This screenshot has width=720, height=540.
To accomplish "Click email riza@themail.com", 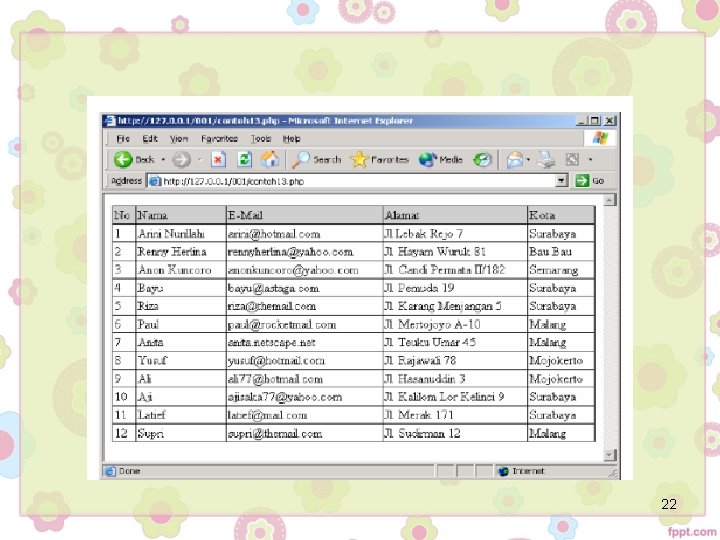I will point(272,306).
